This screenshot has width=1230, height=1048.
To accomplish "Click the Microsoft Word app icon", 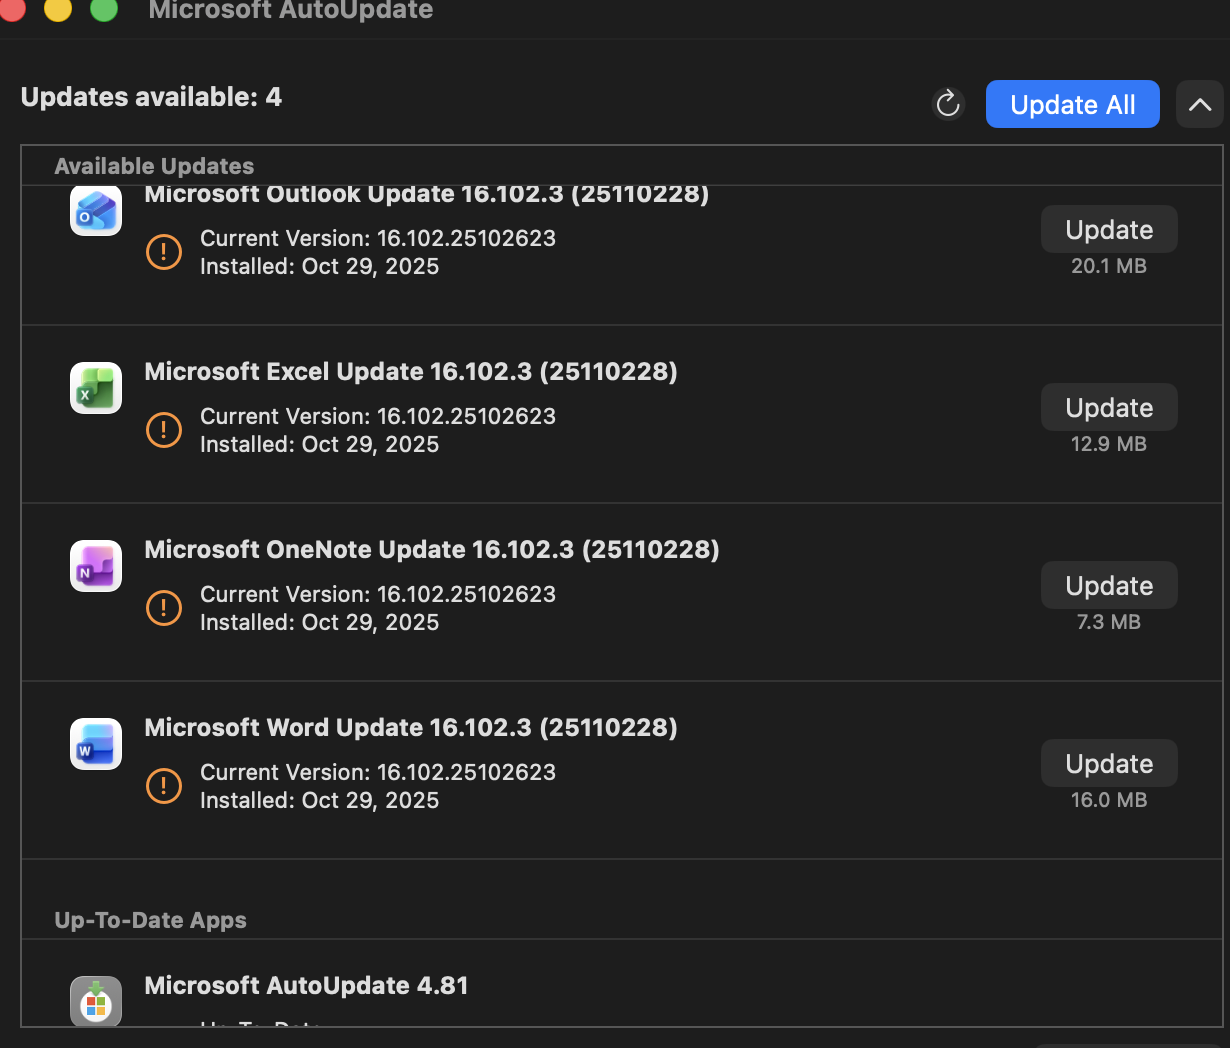I will (x=96, y=744).
